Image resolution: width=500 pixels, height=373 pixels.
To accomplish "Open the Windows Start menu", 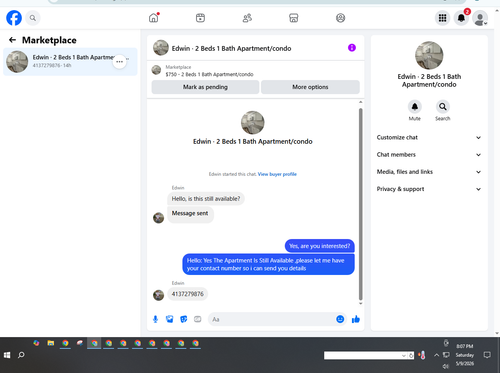I will click(x=7, y=355).
